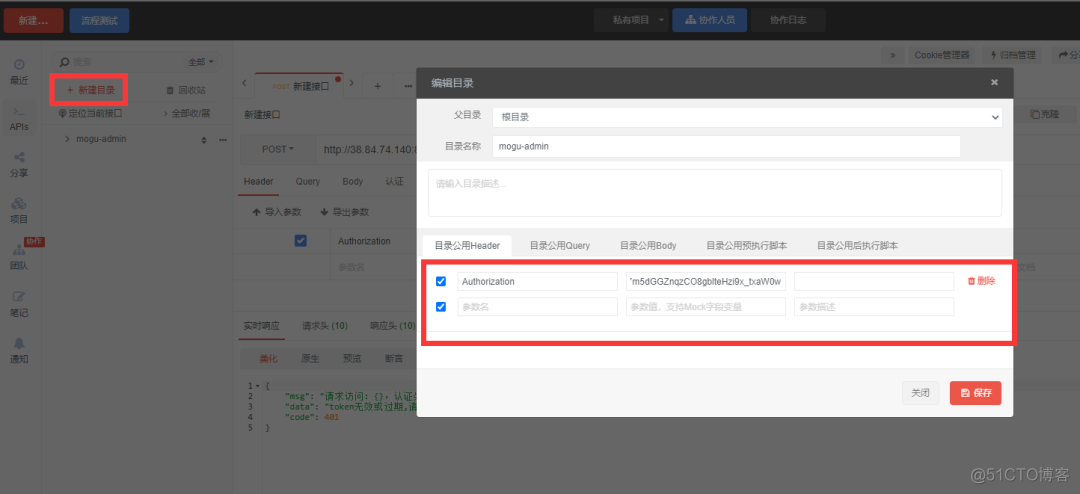
Task: Click next tab arrow right of 新建接口
Action: (x=351, y=83)
